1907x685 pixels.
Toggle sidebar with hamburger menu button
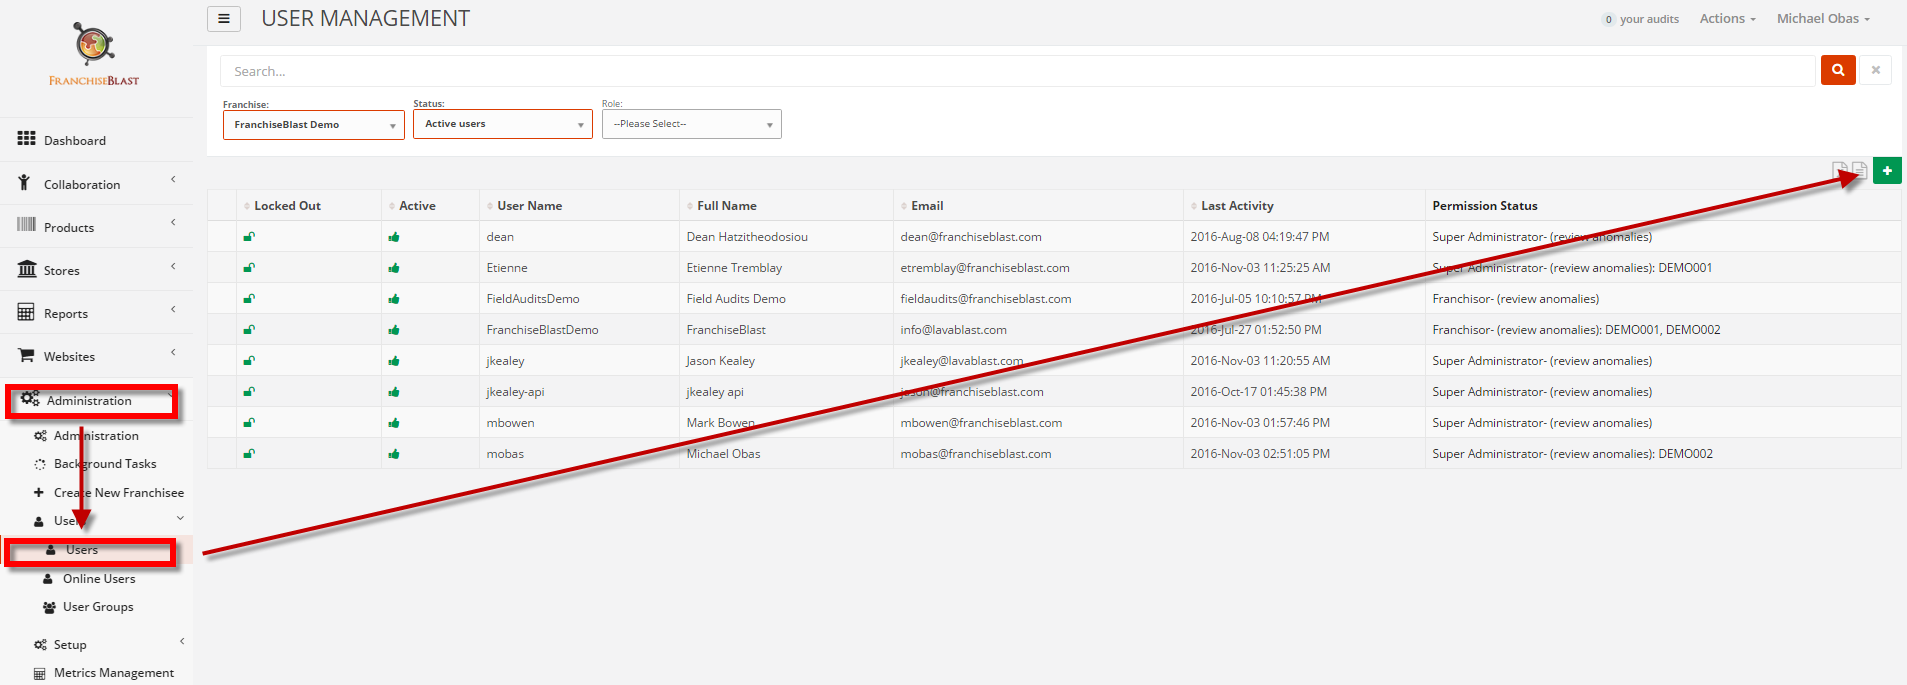[x=224, y=19]
